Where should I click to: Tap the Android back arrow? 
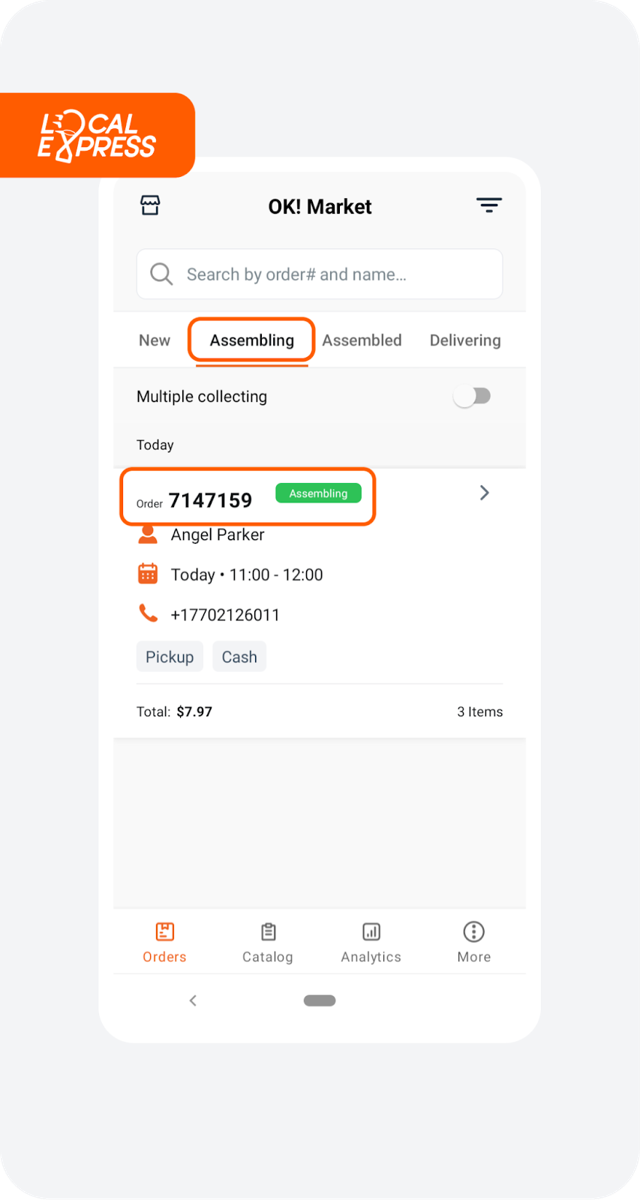point(193,1001)
